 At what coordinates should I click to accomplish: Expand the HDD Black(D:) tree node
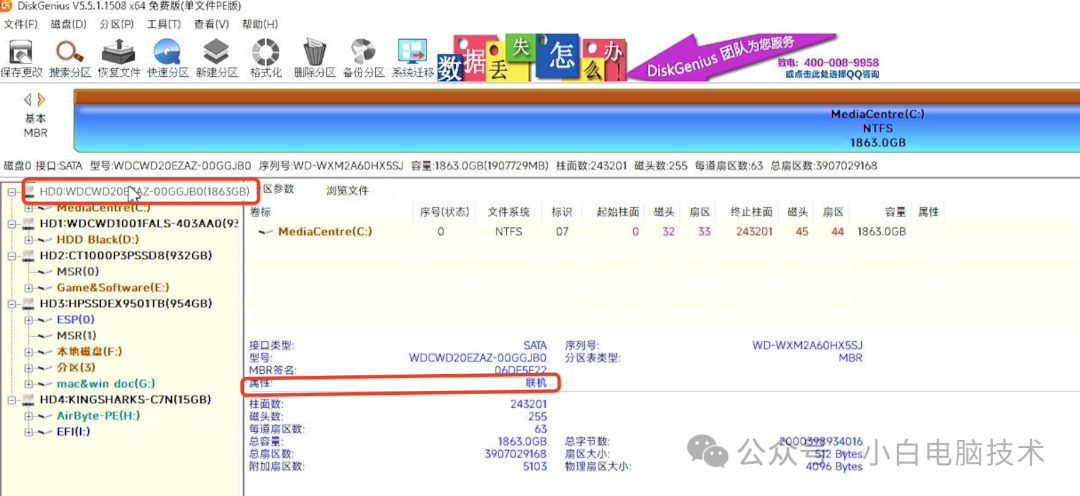coord(28,240)
